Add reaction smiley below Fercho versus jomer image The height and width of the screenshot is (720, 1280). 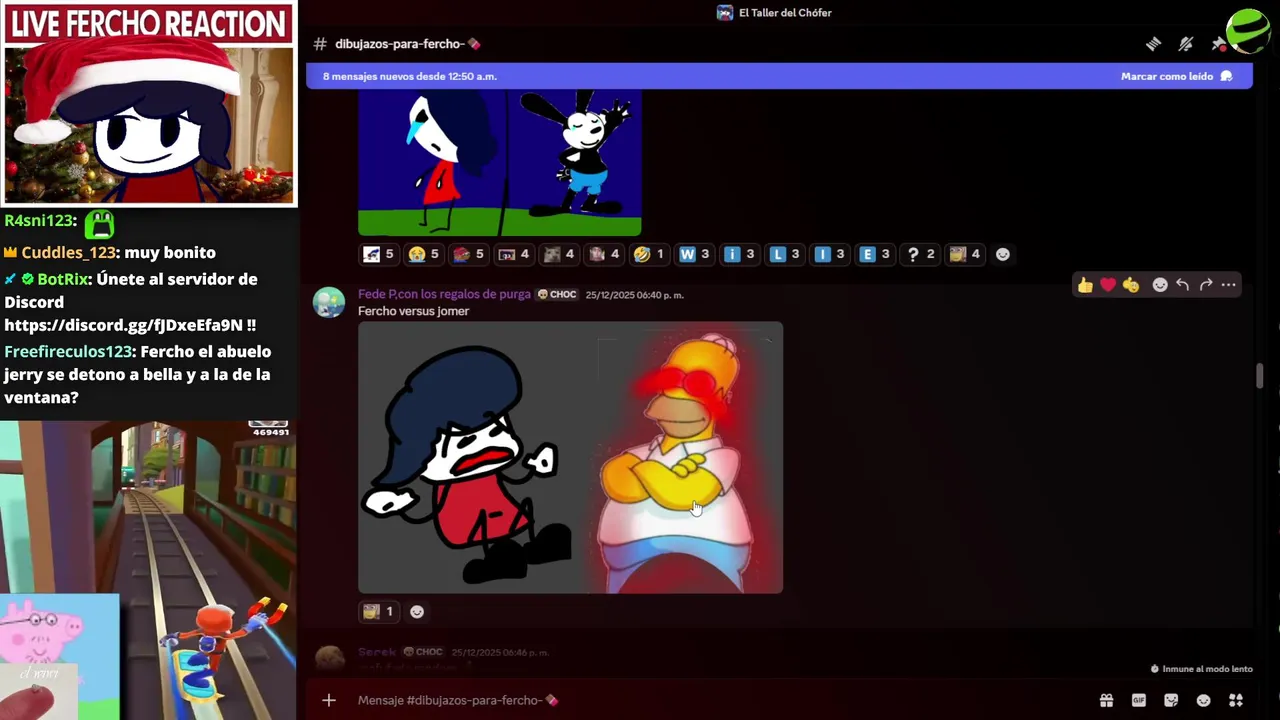click(417, 612)
